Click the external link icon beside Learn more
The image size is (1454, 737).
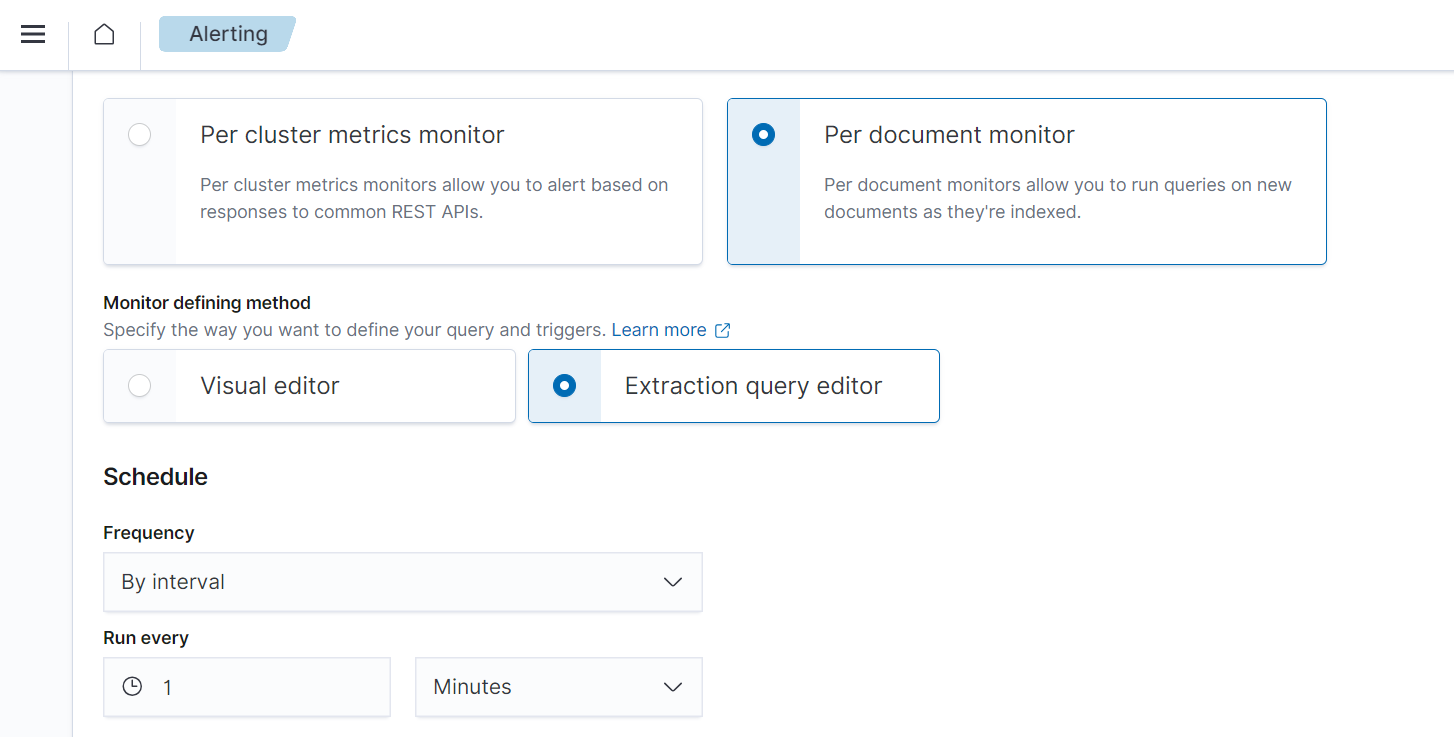pos(723,330)
